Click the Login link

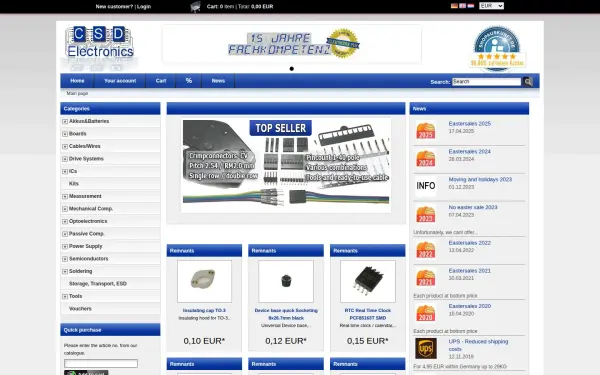(x=144, y=7)
